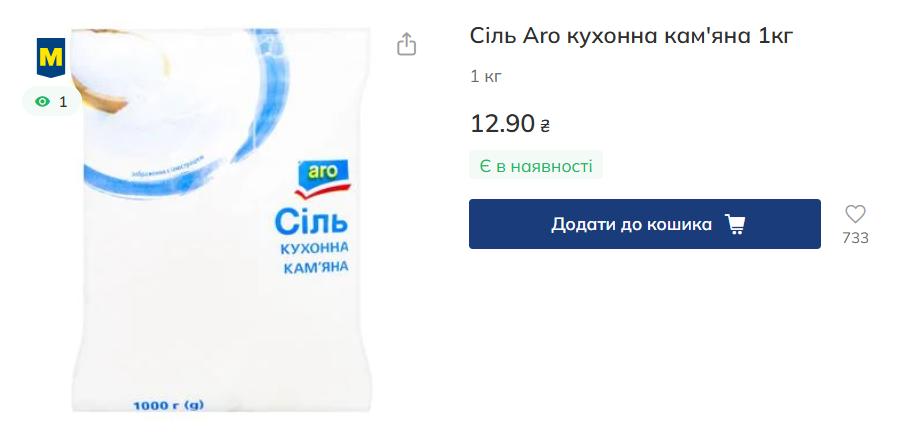Add product to favorites with heart icon

pyautogui.click(x=855, y=214)
